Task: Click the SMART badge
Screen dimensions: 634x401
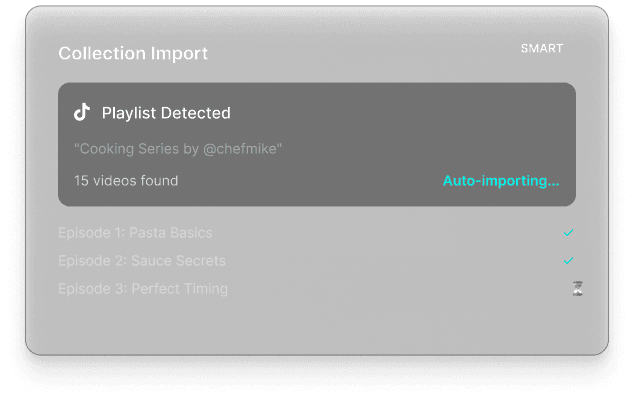Action: point(542,49)
